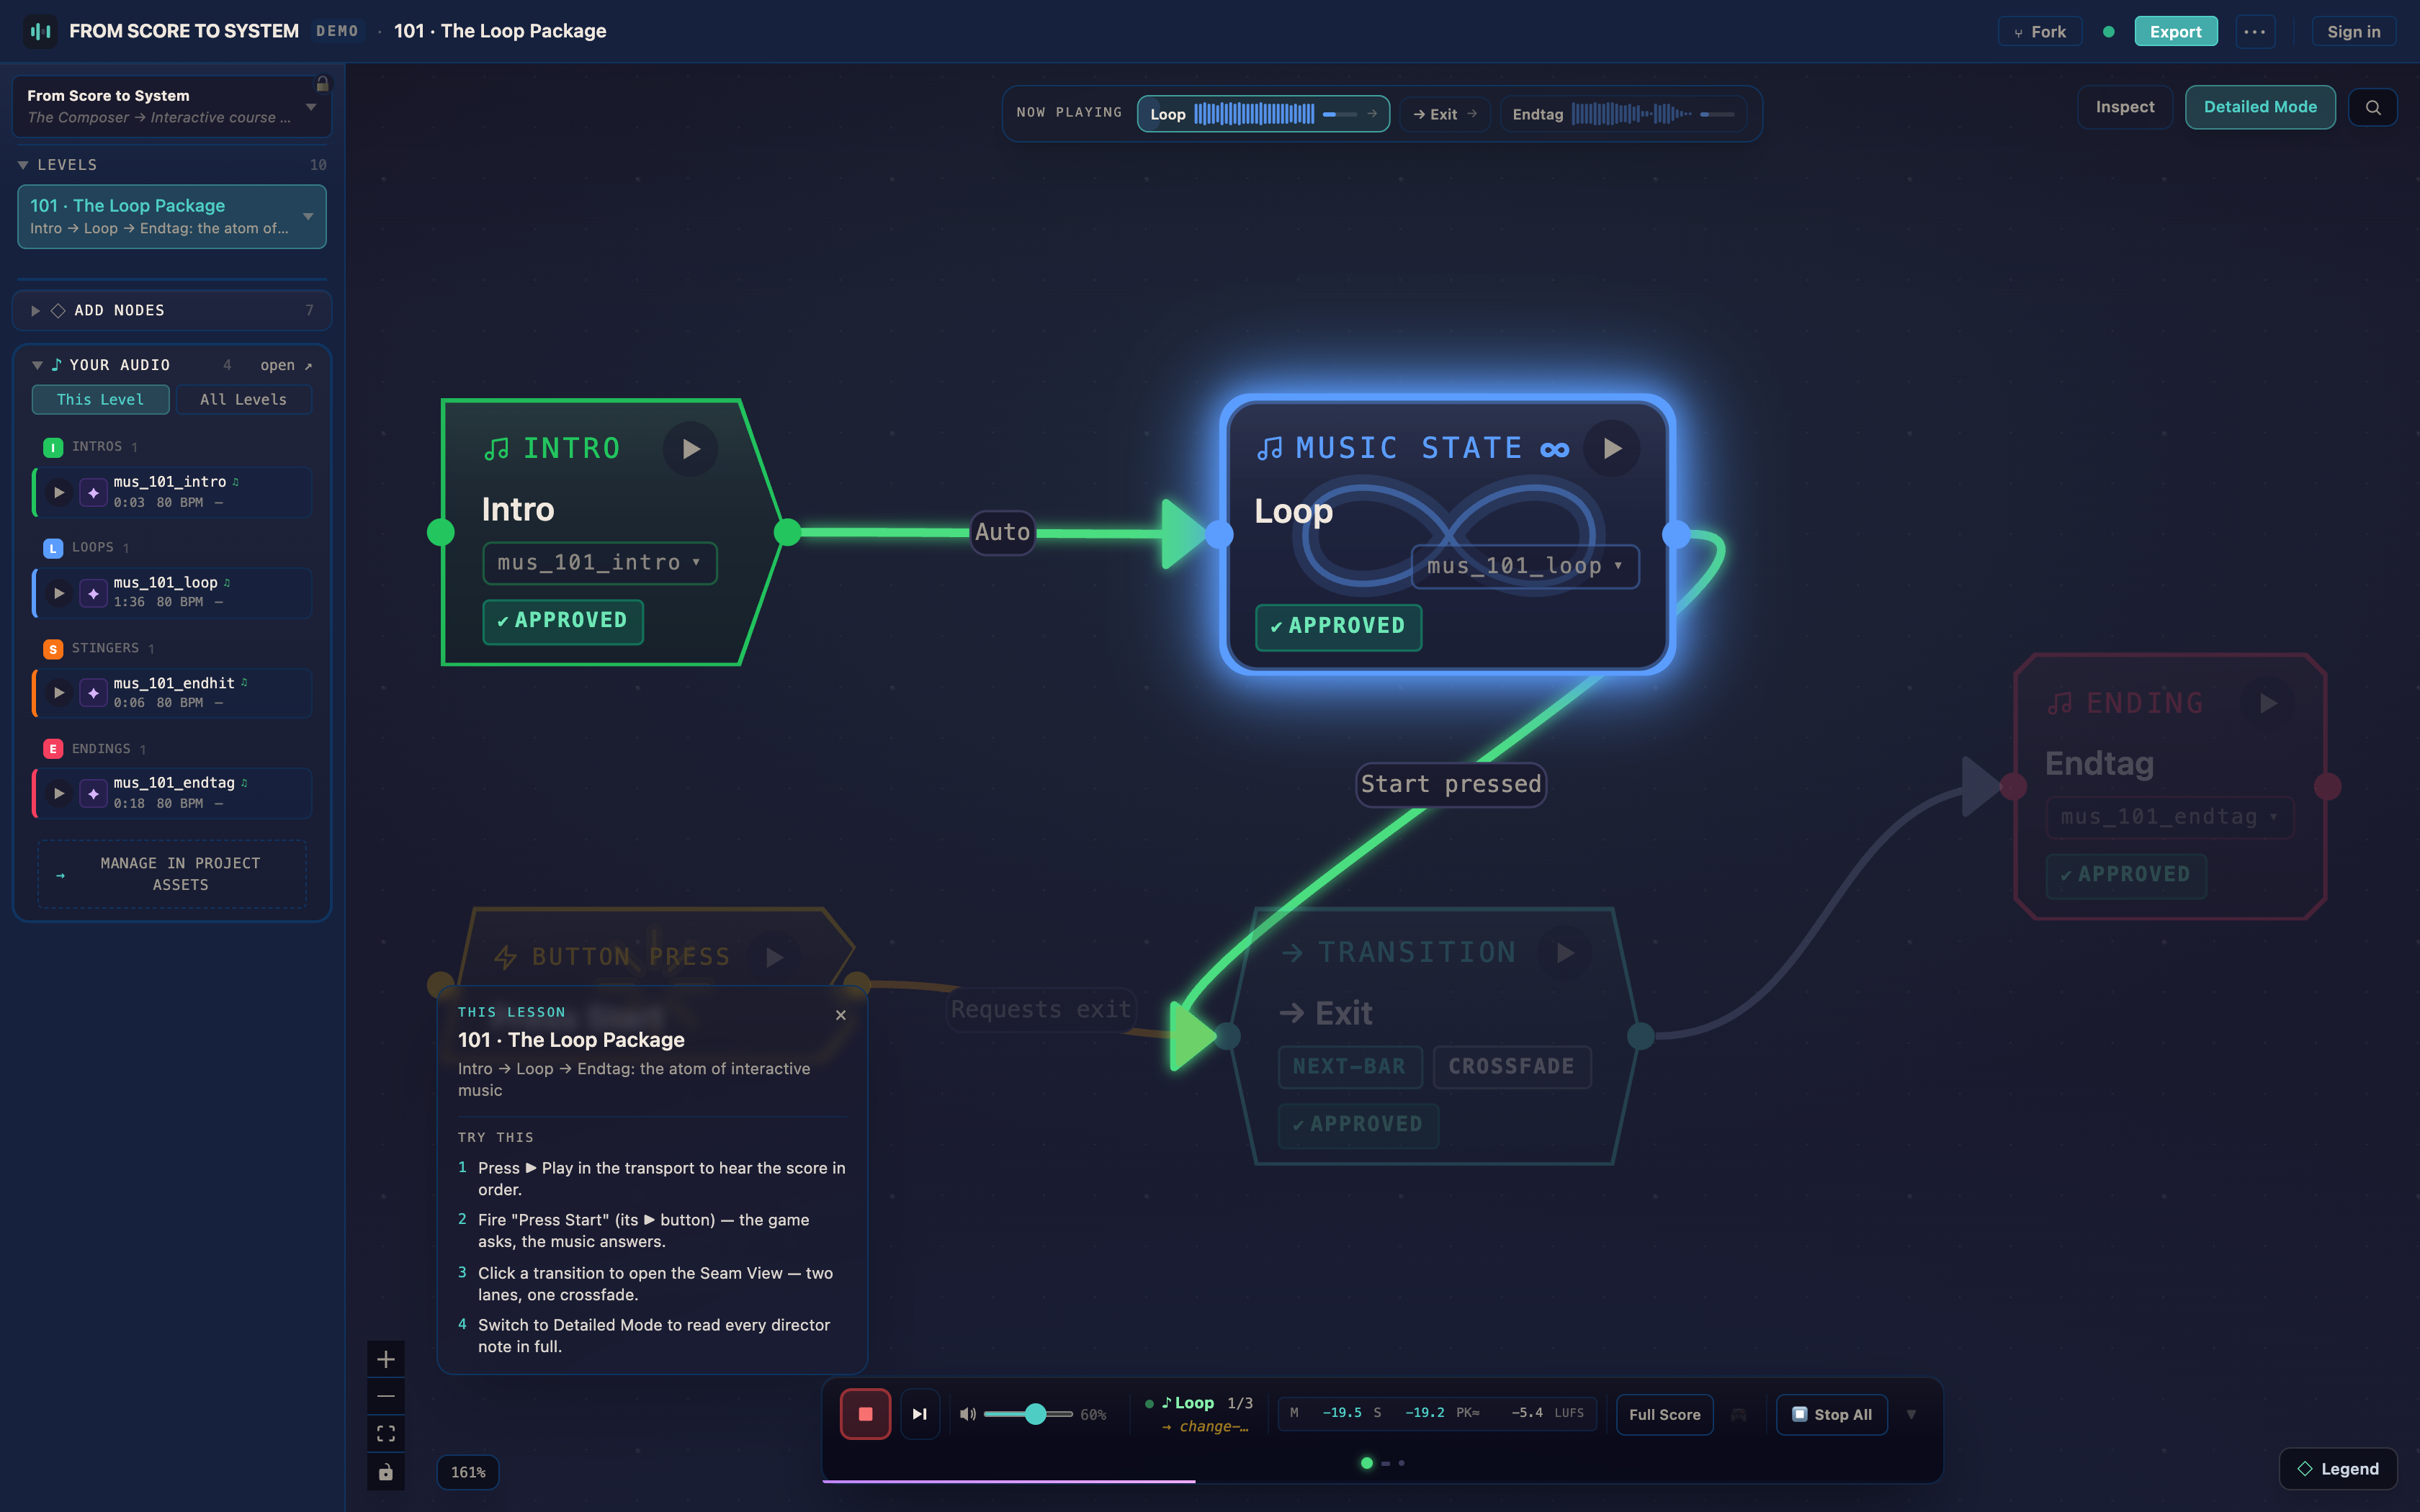Click Sign in
The image size is (2420, 1512).
2353,31
